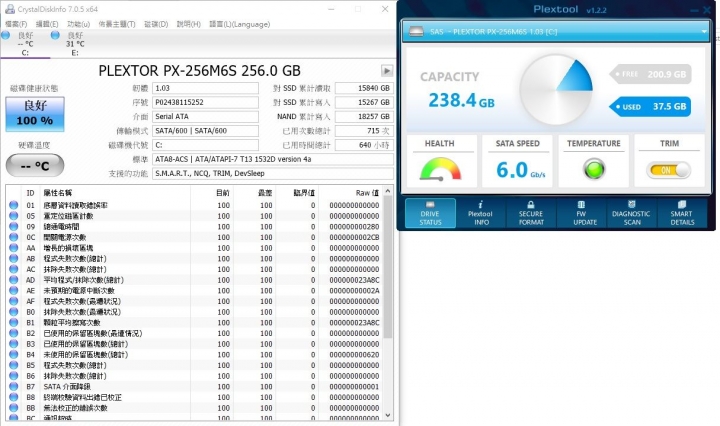
Task: Click the 良好 100 % health status button
Action: pyautogui.click(x=35, y=114)
